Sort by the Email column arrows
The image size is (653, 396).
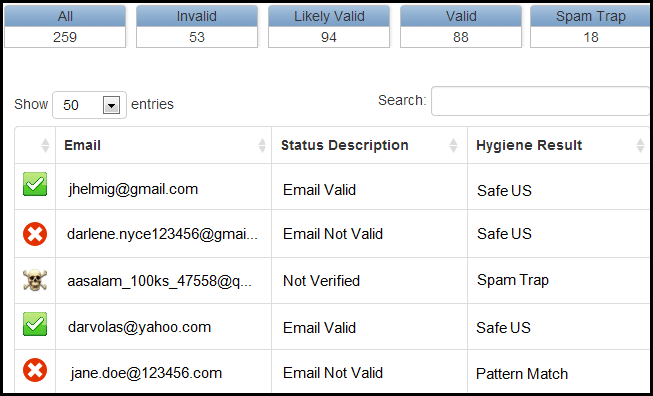pos(262,145)
